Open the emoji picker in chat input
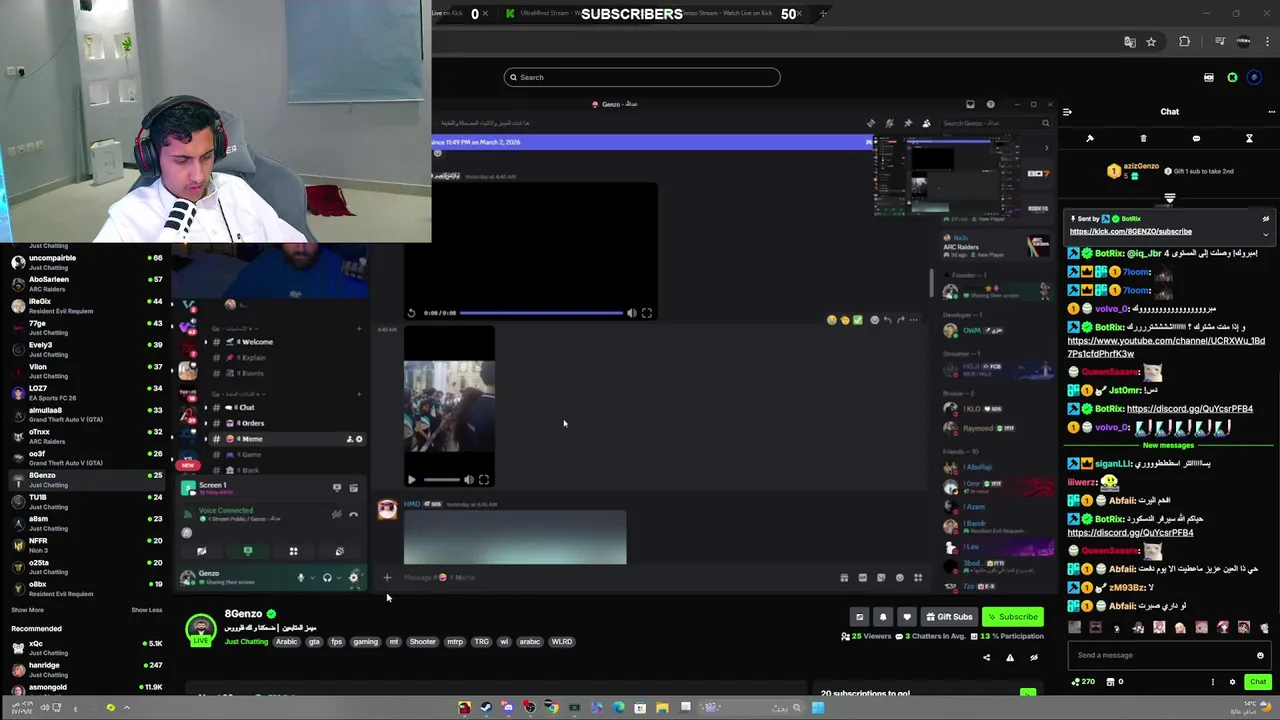 [1260, 655]
